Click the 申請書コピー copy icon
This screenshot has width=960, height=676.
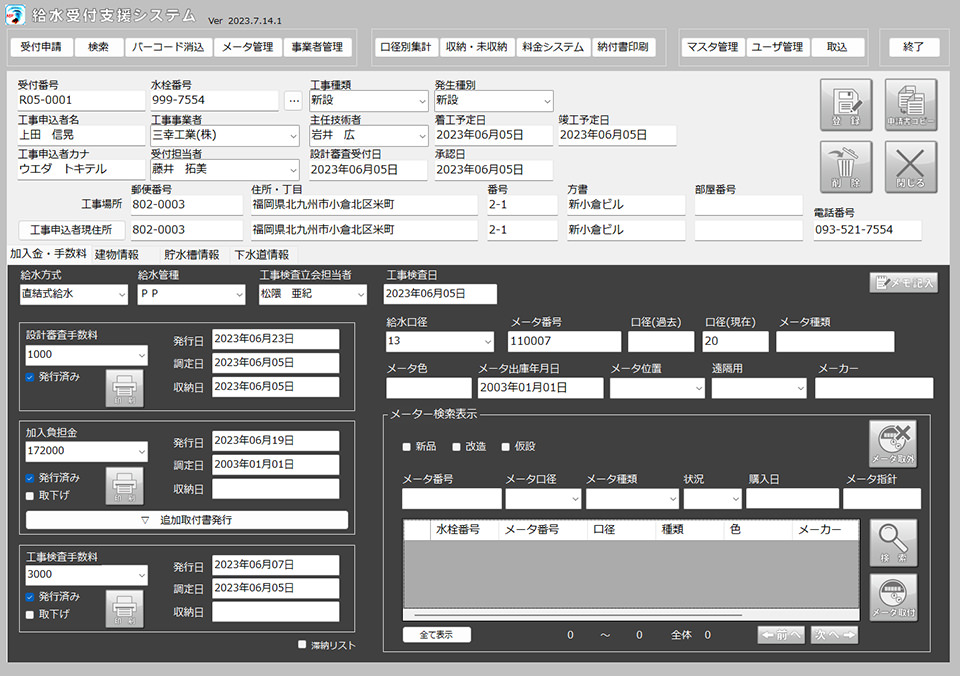tap(910, 104)
